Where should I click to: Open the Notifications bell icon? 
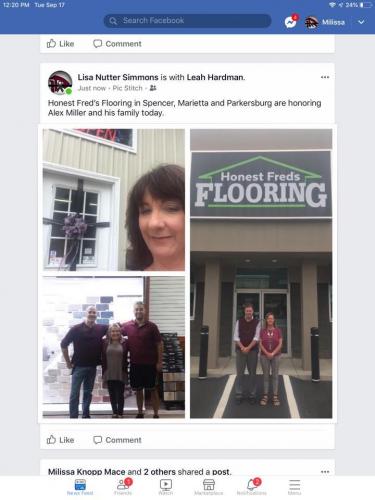tap(252, 486)
